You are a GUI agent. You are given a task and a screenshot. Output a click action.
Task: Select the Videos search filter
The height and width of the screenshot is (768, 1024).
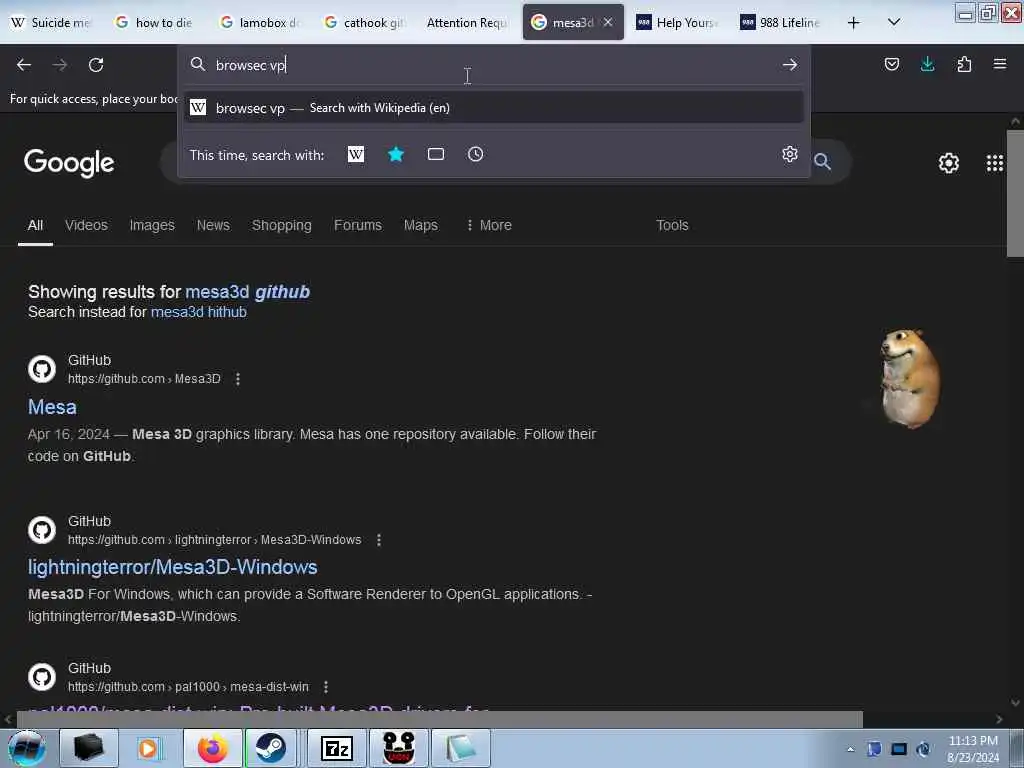pos(86,225)
